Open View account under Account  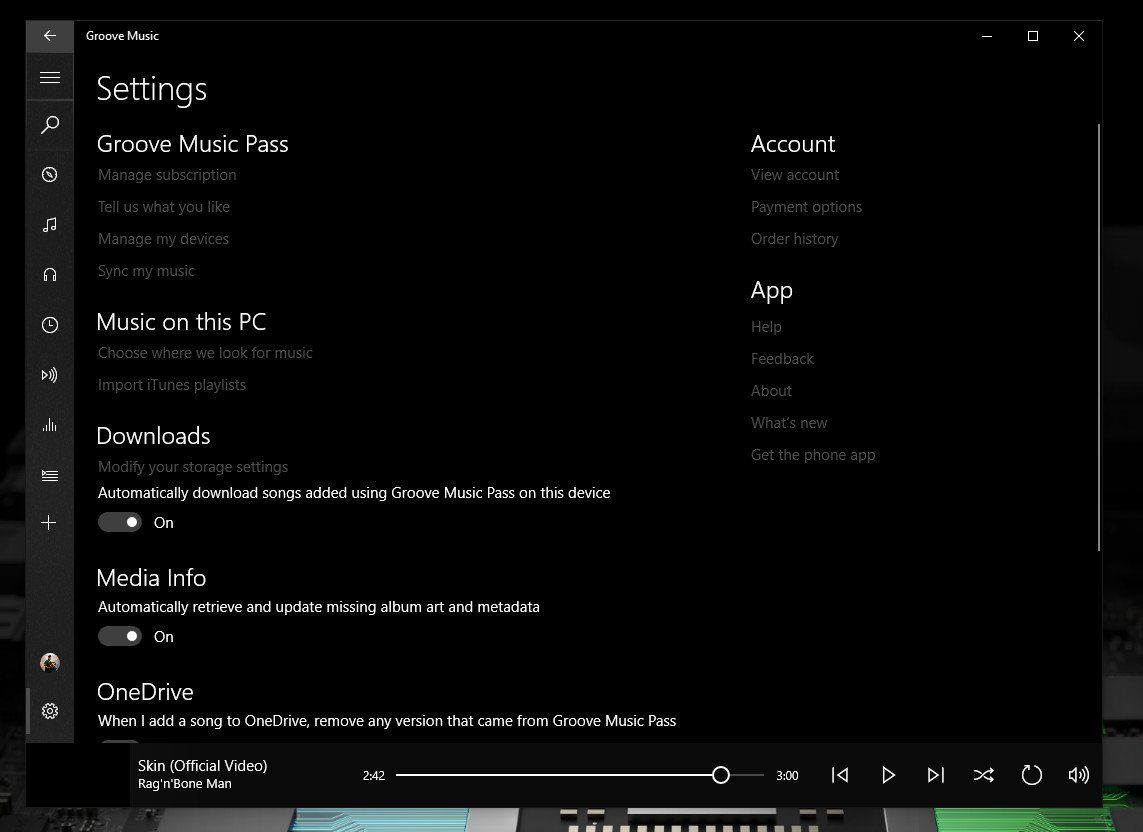[794, 174]
